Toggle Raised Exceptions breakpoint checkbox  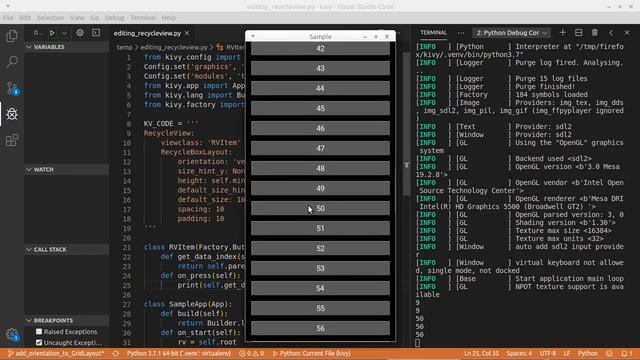click(x=39, y=332)
